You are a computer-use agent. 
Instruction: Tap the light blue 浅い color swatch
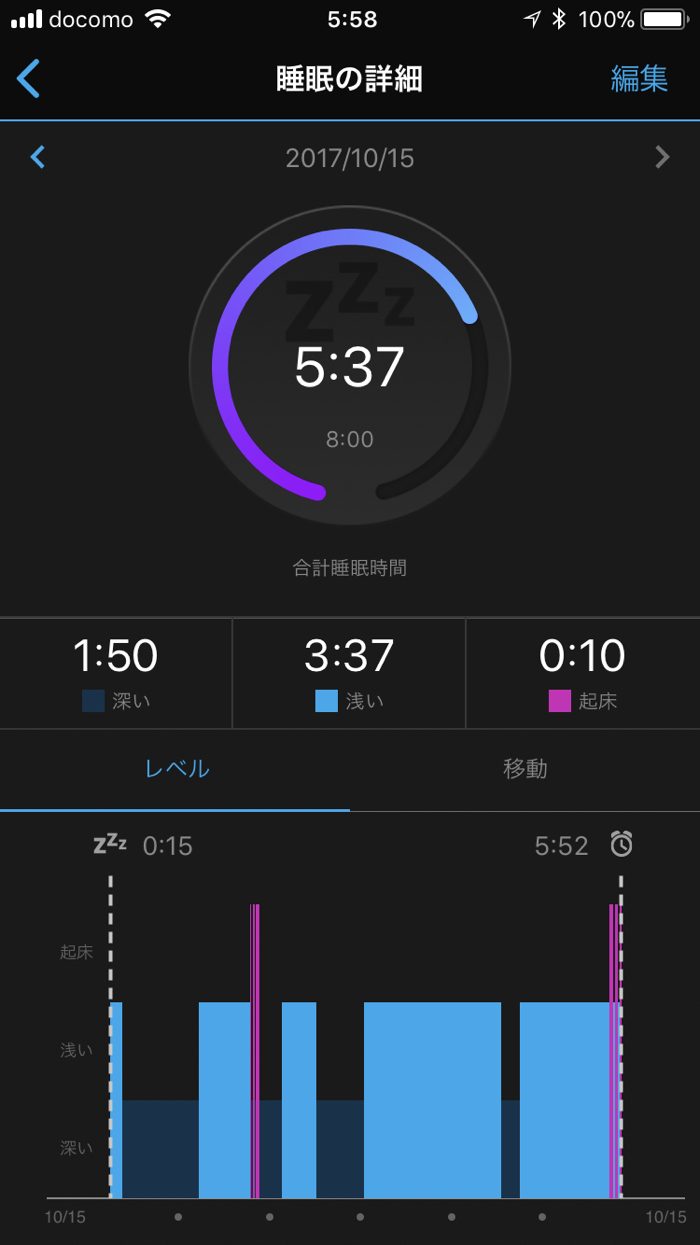coord(326,701)
